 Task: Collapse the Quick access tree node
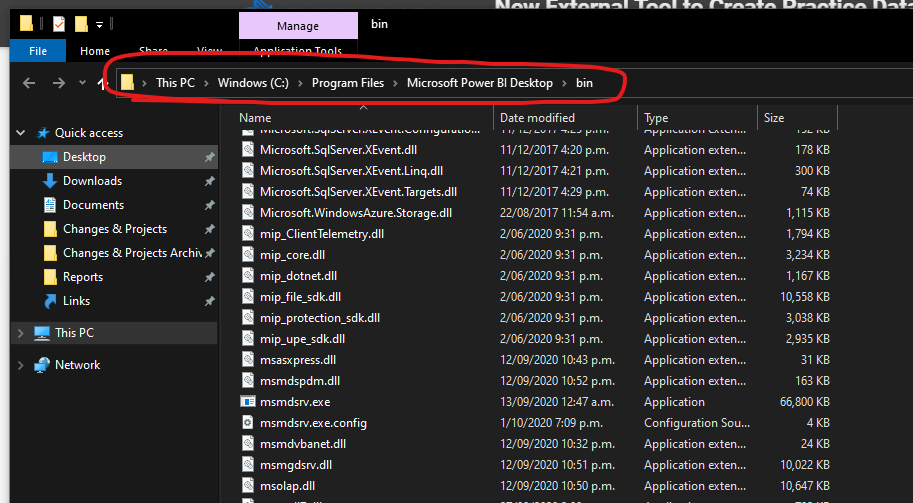pos(21,133)
